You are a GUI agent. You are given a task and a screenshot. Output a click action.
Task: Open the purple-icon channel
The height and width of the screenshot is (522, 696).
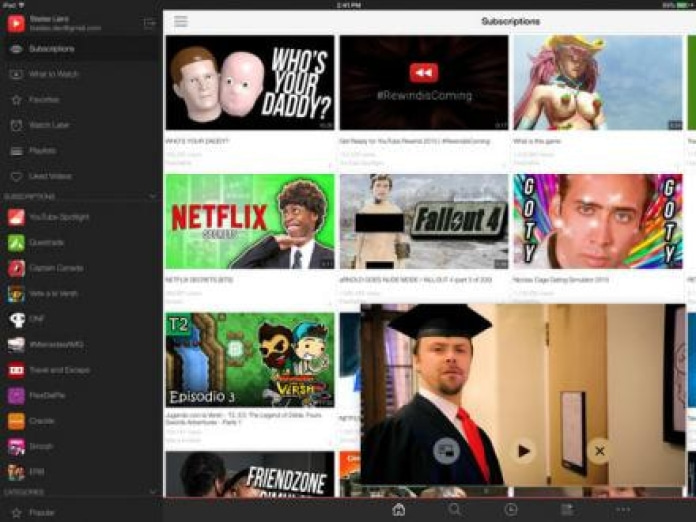point(81,395)
